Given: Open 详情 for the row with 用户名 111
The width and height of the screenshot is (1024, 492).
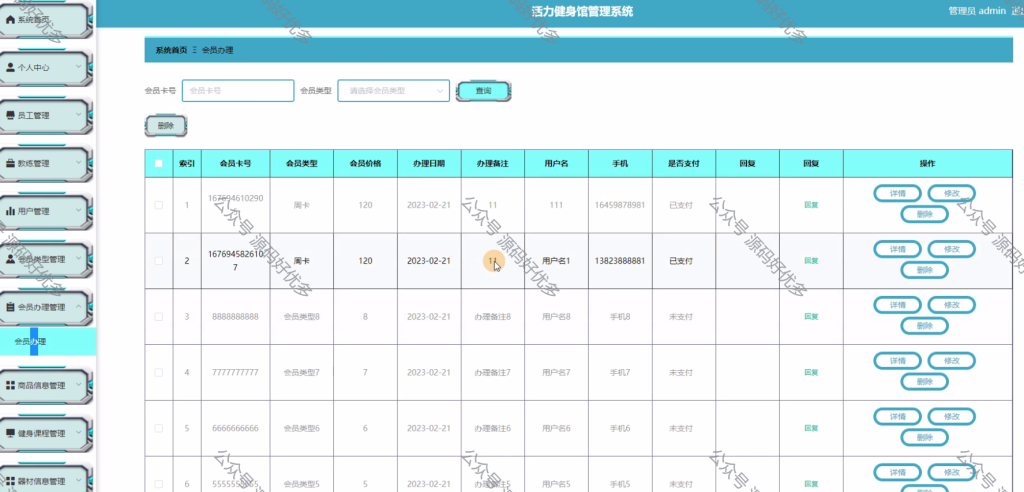Looking at the screenshot, I should (898, 193).
